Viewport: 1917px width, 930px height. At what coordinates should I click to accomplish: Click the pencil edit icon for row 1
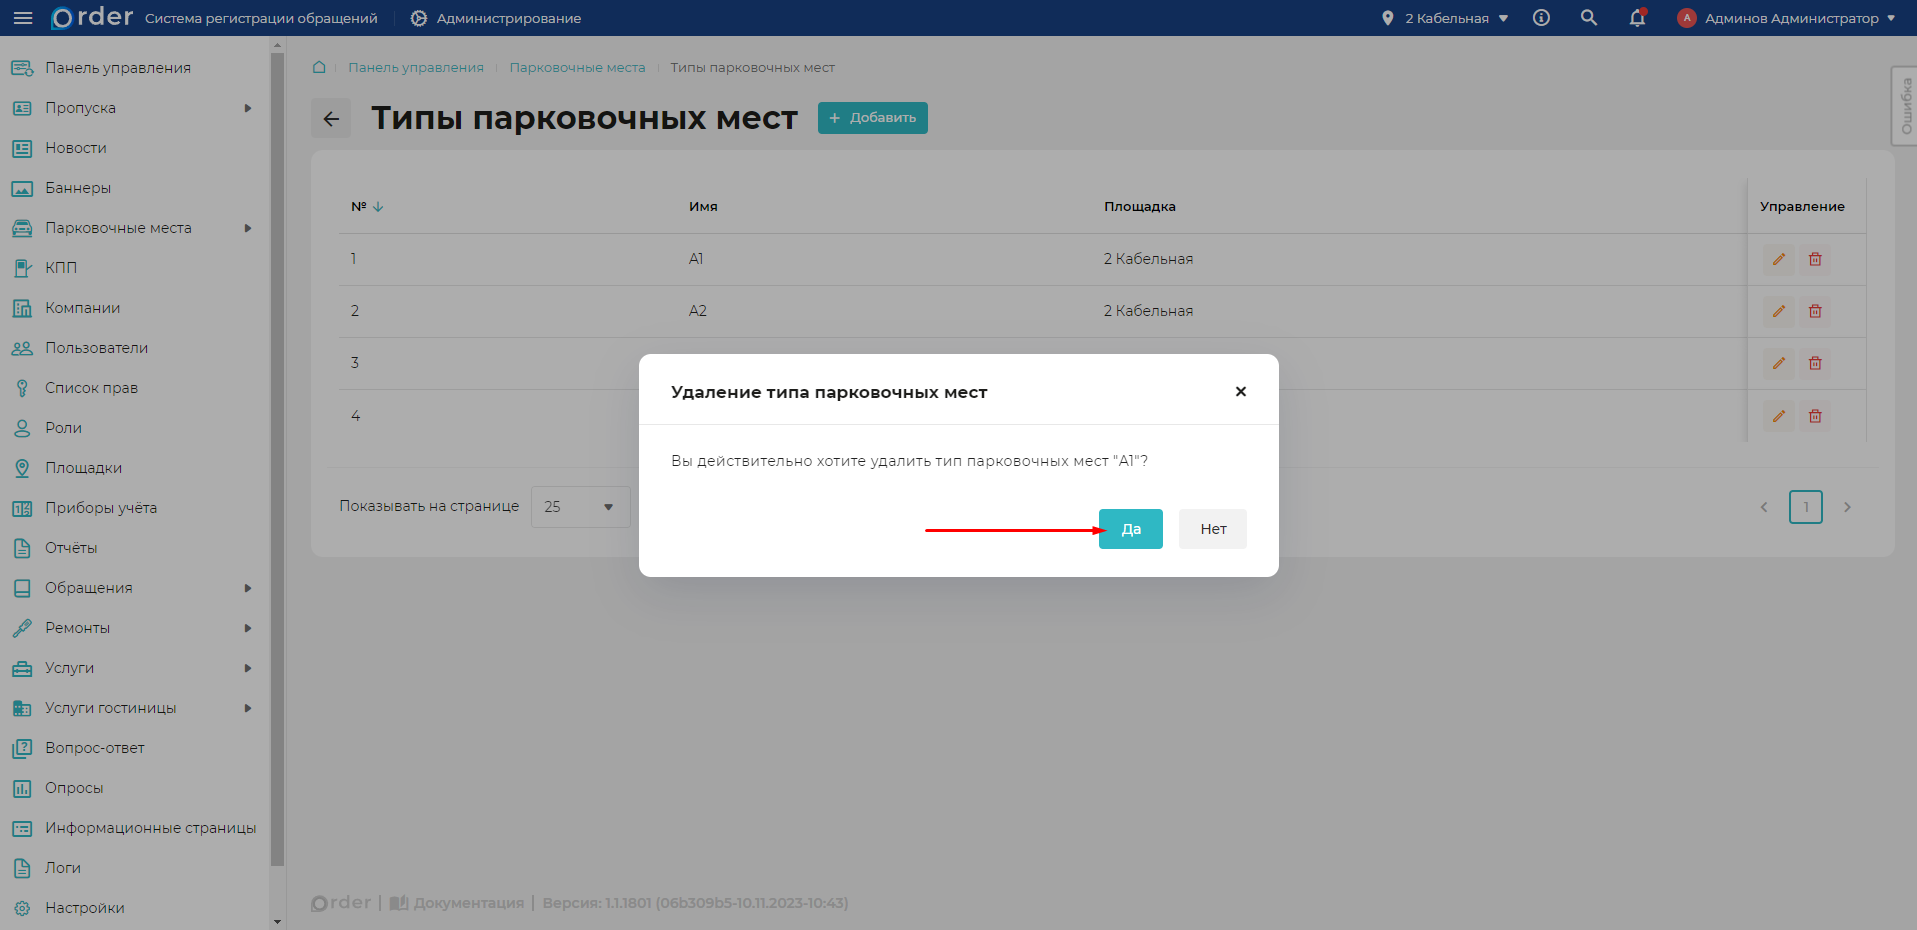click(x=1778, y=259)
